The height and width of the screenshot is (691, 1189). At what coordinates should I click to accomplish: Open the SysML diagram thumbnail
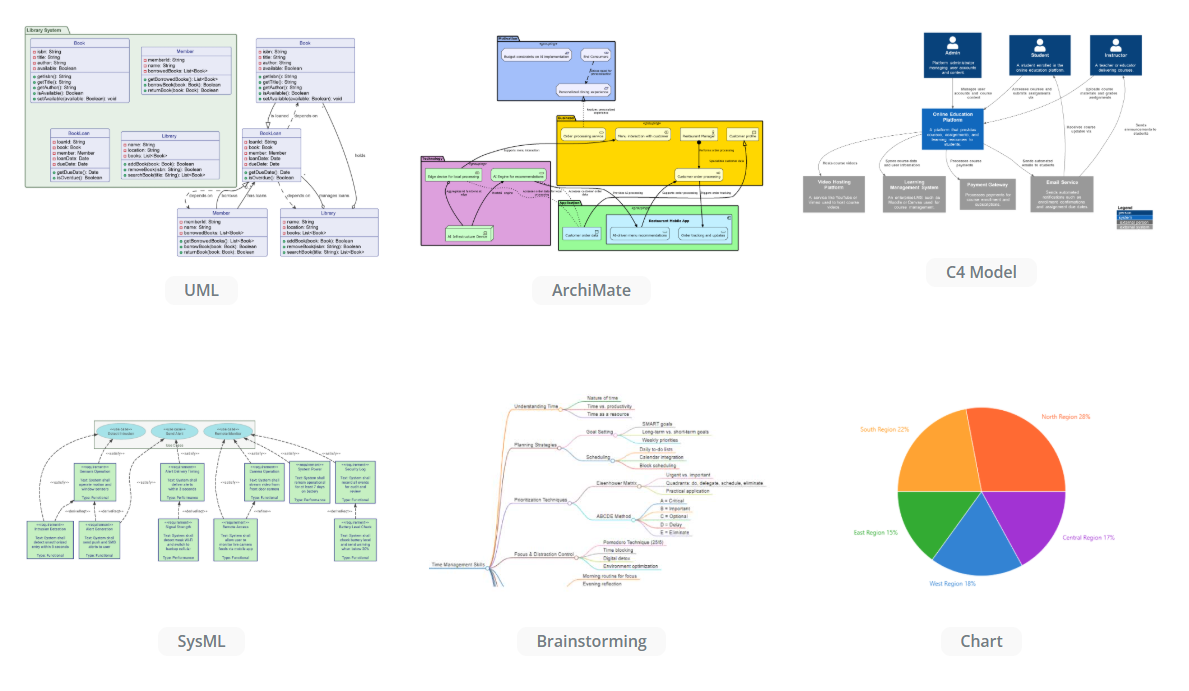point(200,490)
